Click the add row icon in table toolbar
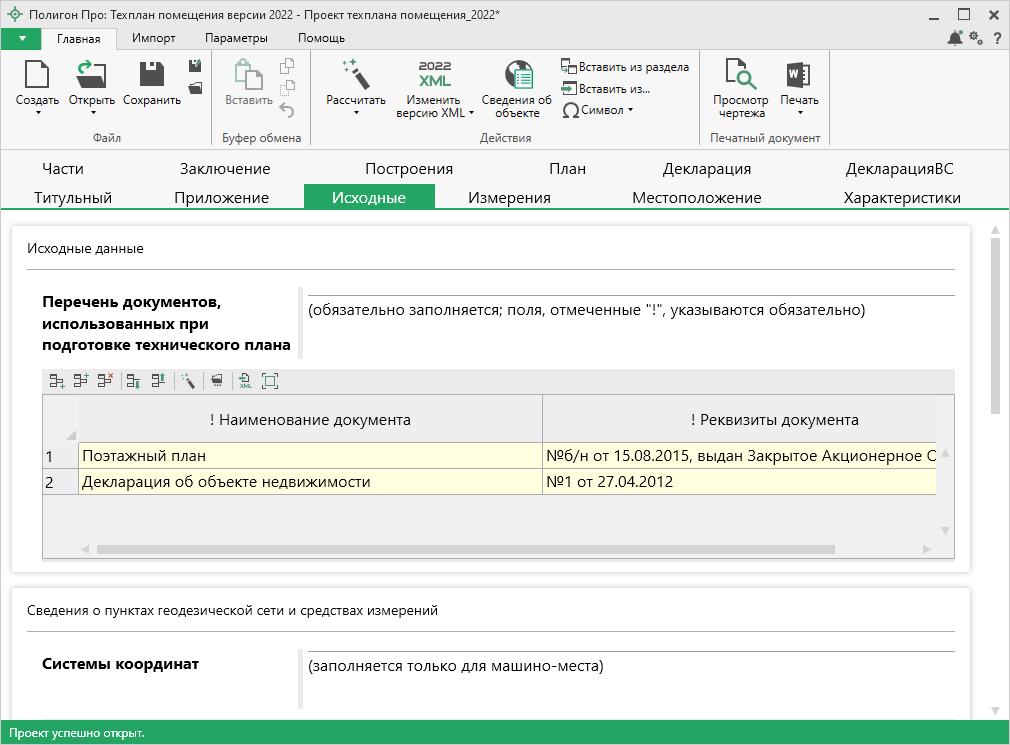The image size is (1010, 745). point(57,381)
